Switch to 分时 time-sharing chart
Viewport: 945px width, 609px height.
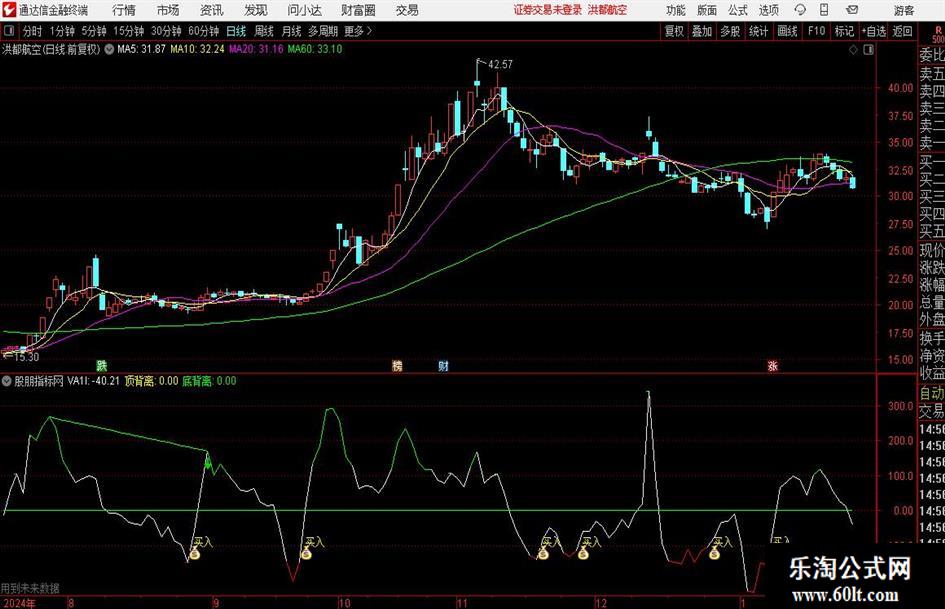(32, 31)
